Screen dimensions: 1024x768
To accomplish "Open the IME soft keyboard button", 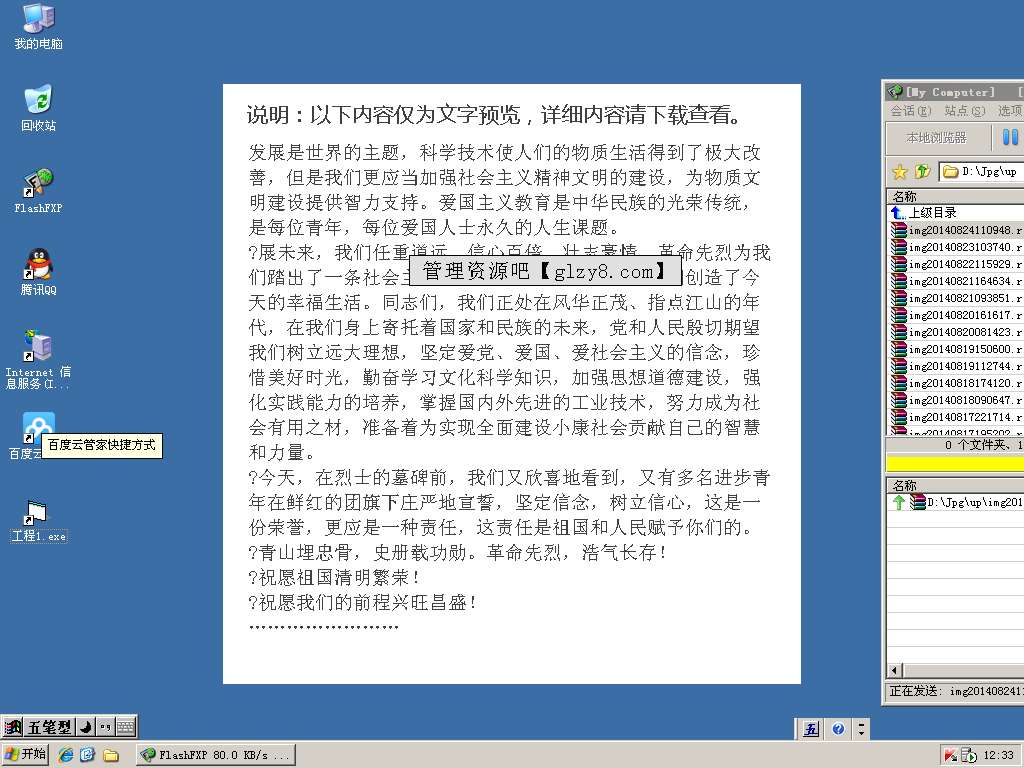I will [x=125, y=726].
